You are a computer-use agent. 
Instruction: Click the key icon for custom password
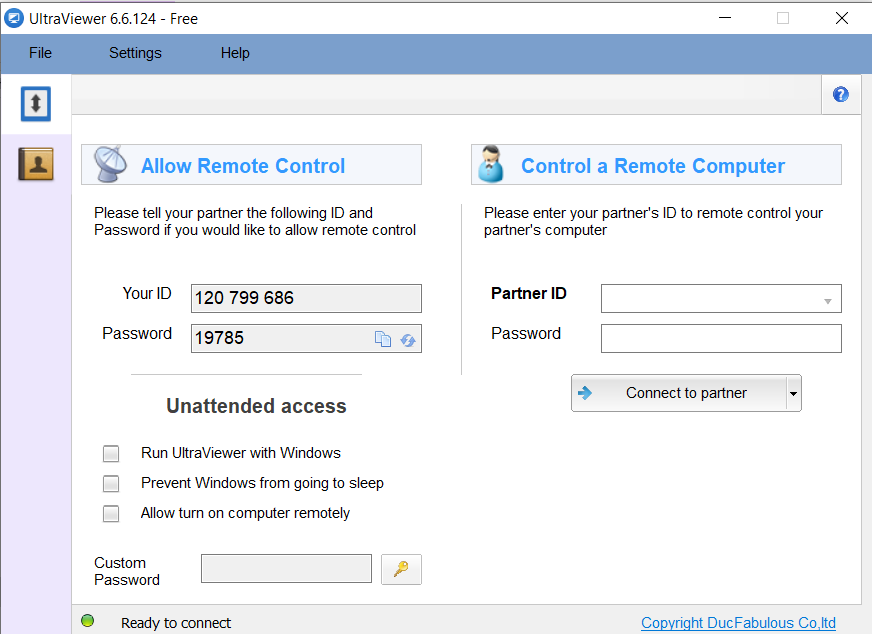(401, 569)
